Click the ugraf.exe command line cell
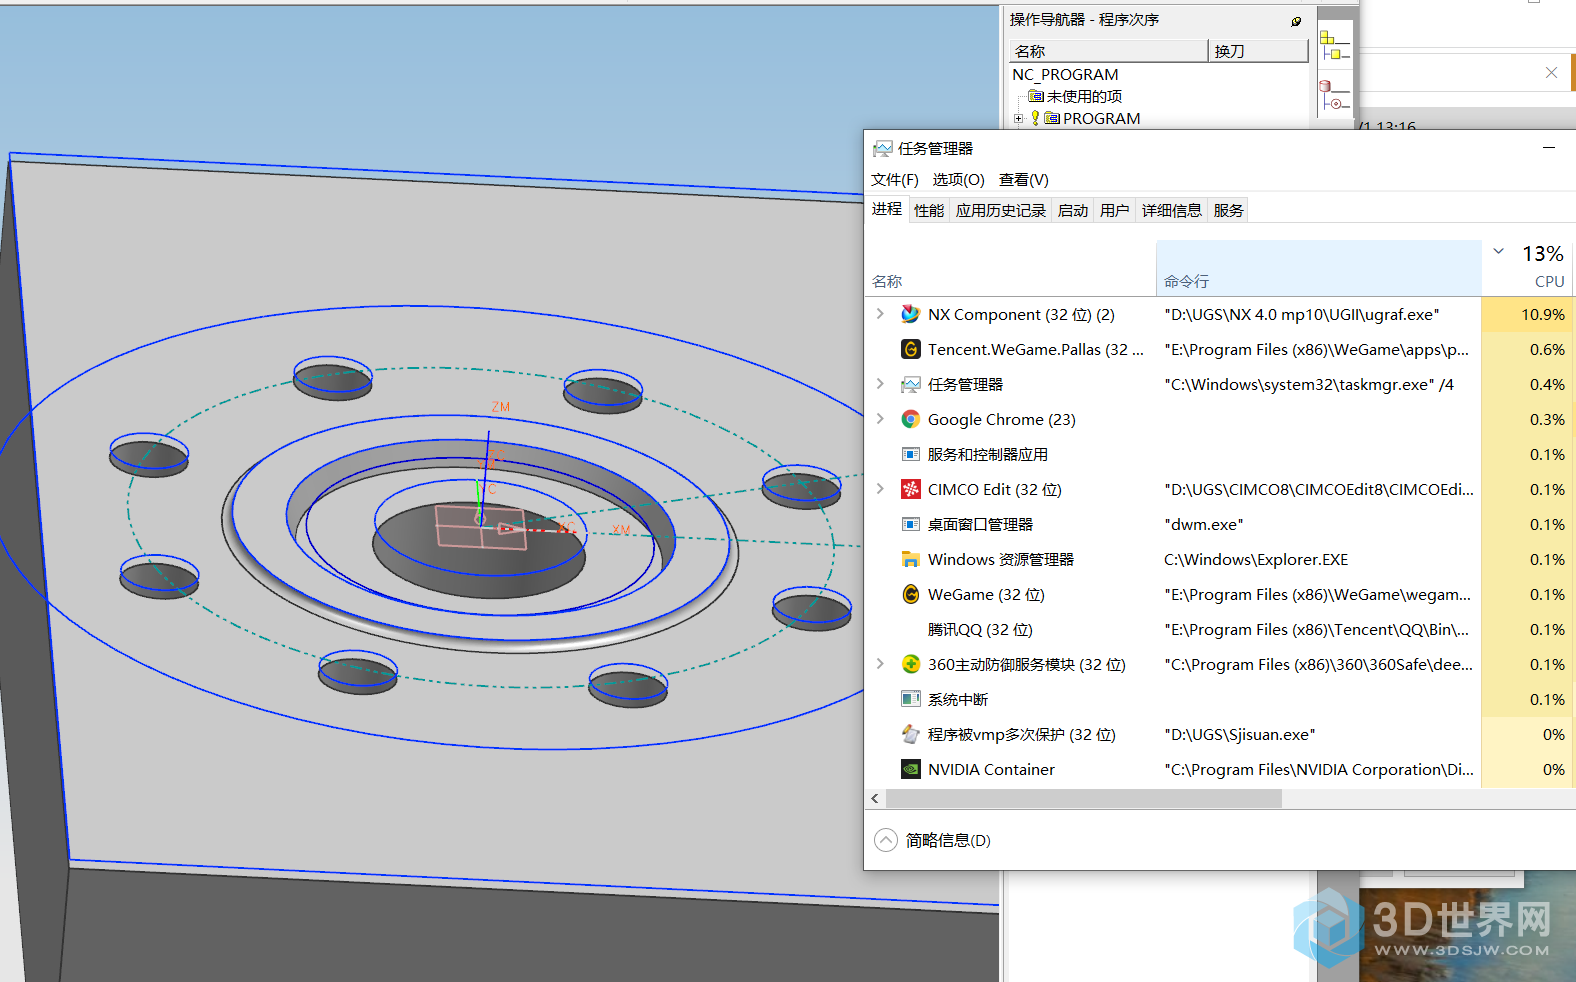The height and width of the screenshot is (982, 1576). (1301, 314)
